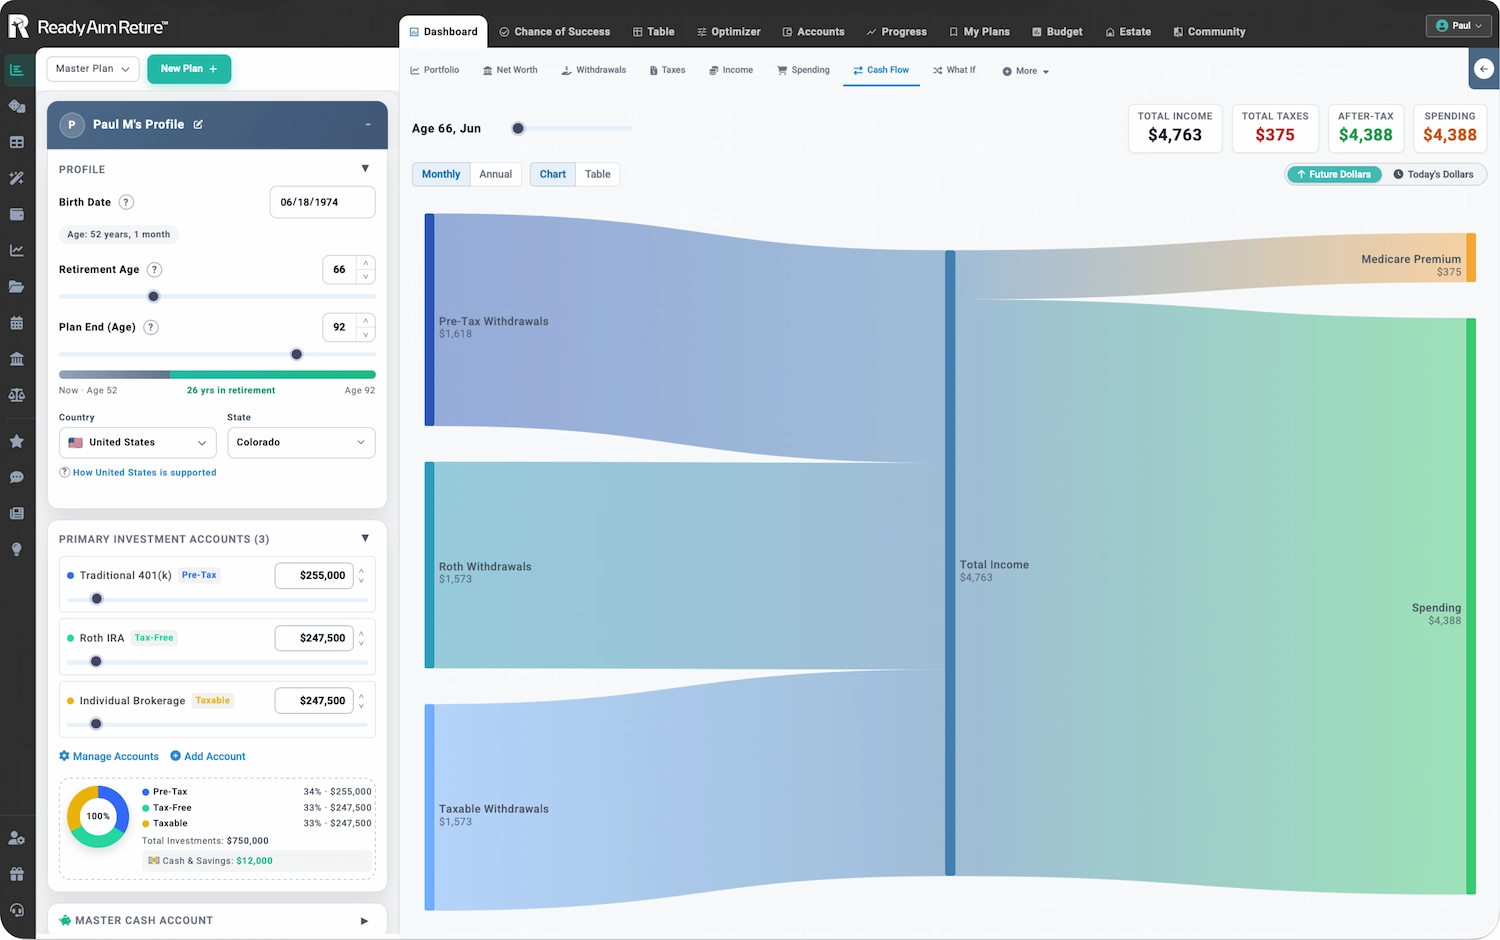Open the Optimizer tab
Viewport: 1500px width, 940px height.
[729, 32]
